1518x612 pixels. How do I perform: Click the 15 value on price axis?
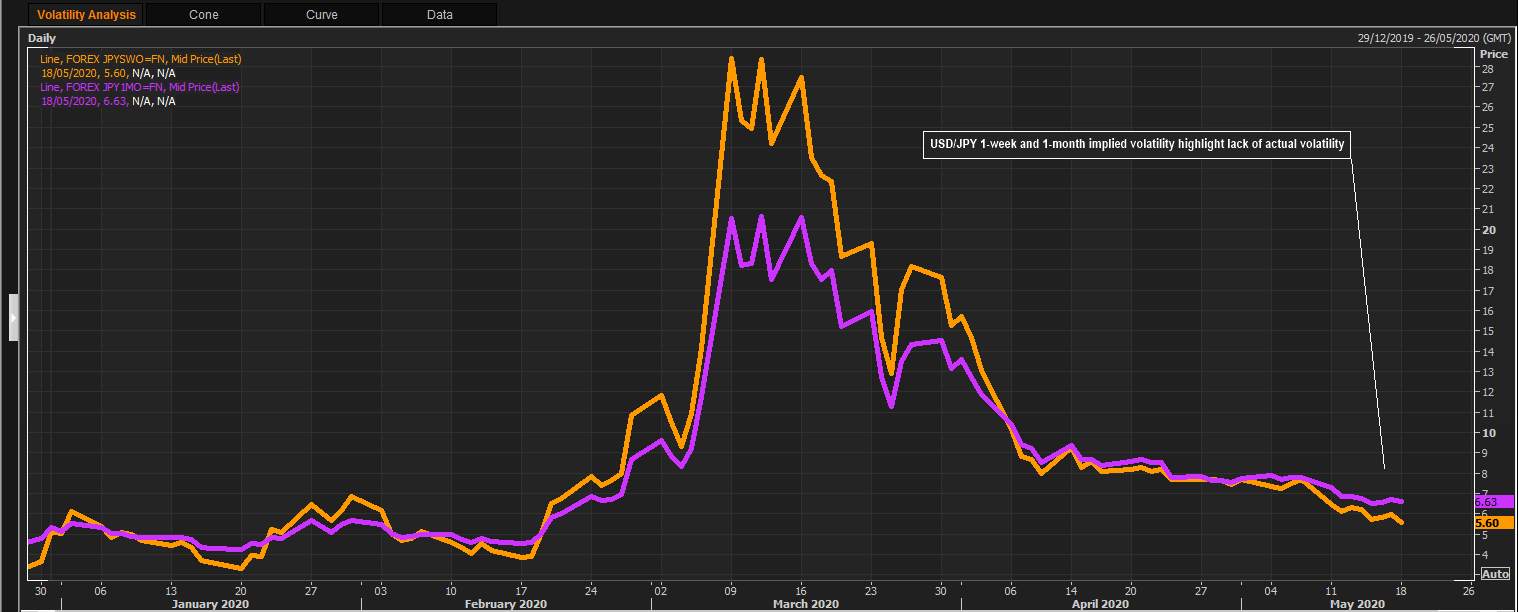pos(1488,331)
